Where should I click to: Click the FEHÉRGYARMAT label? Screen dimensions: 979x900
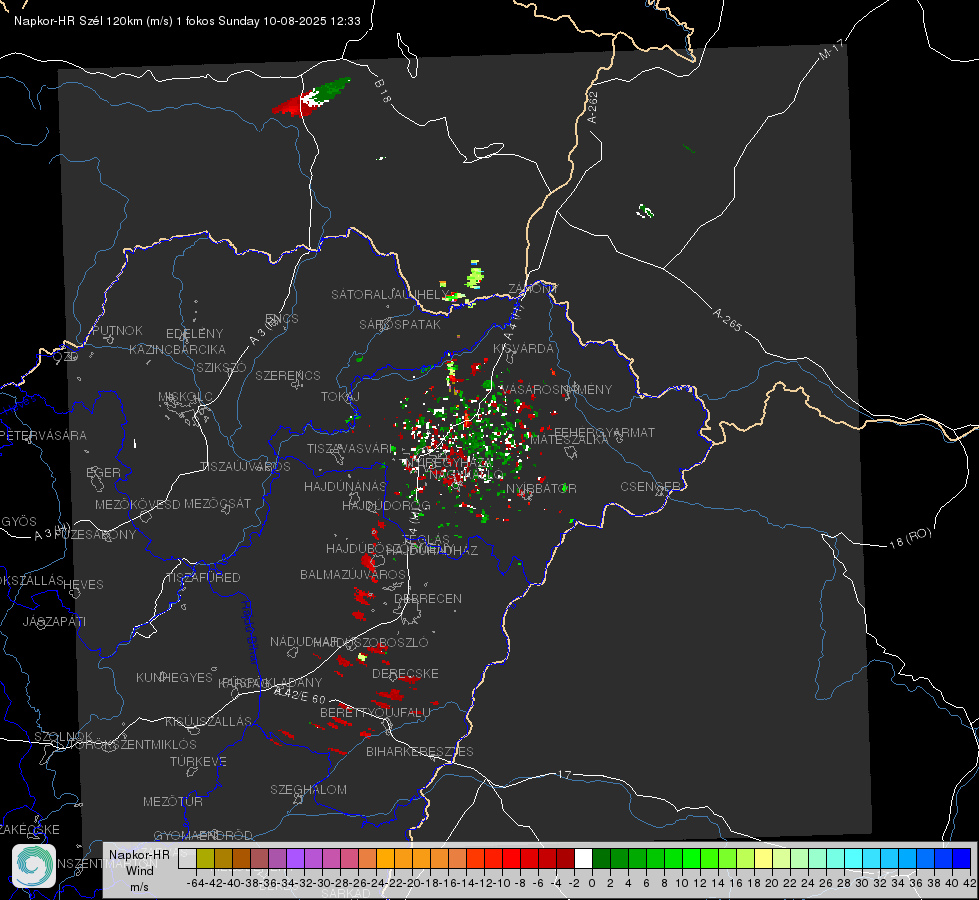point(605,432)
